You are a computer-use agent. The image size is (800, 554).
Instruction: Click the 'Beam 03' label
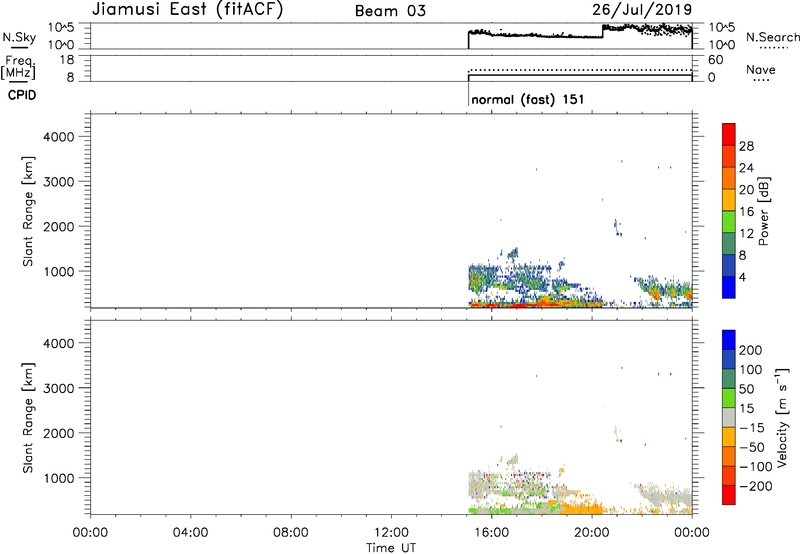point(390,11)
